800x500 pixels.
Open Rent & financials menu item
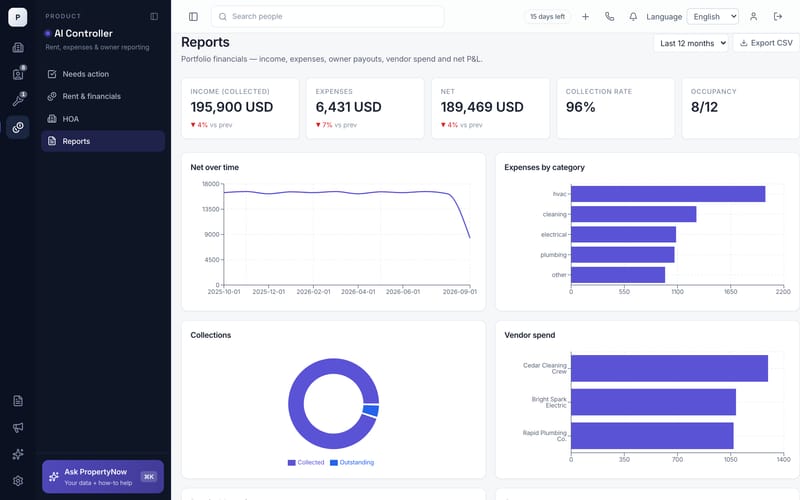click(x=103, y=96)
